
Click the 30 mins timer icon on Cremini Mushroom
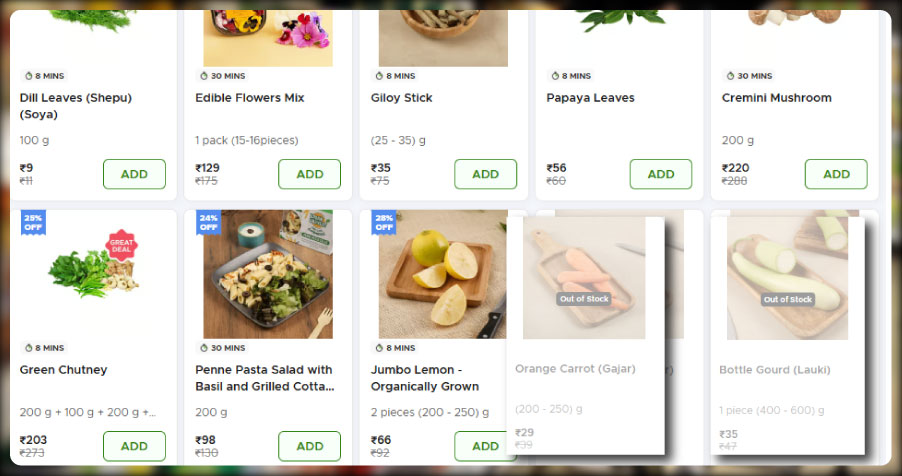pyautogui.click(x=729, y=76)
